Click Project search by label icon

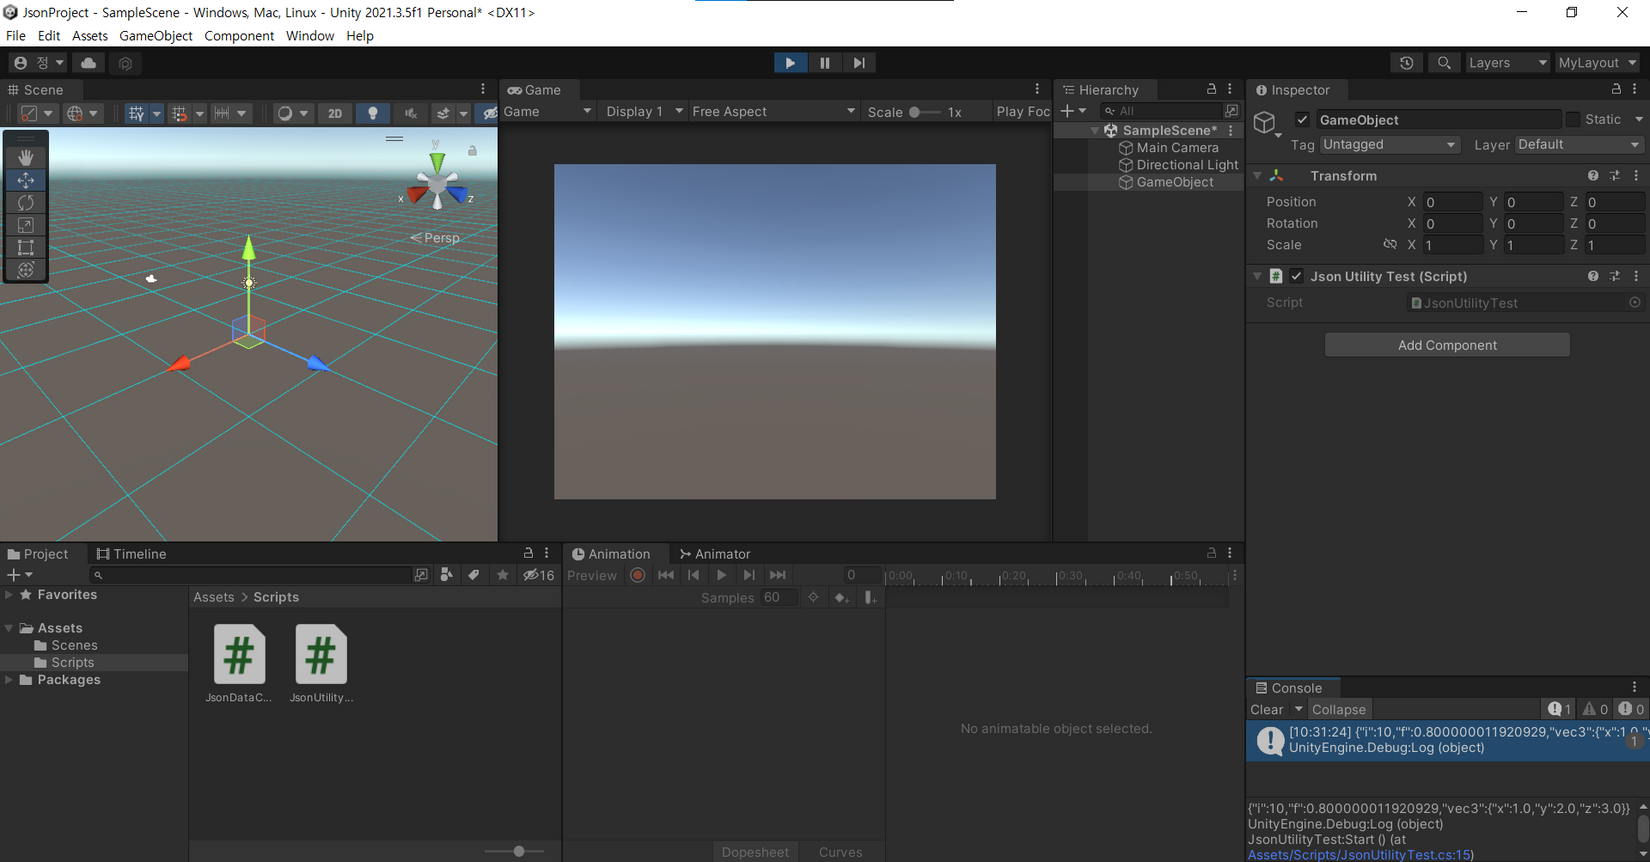474,575
